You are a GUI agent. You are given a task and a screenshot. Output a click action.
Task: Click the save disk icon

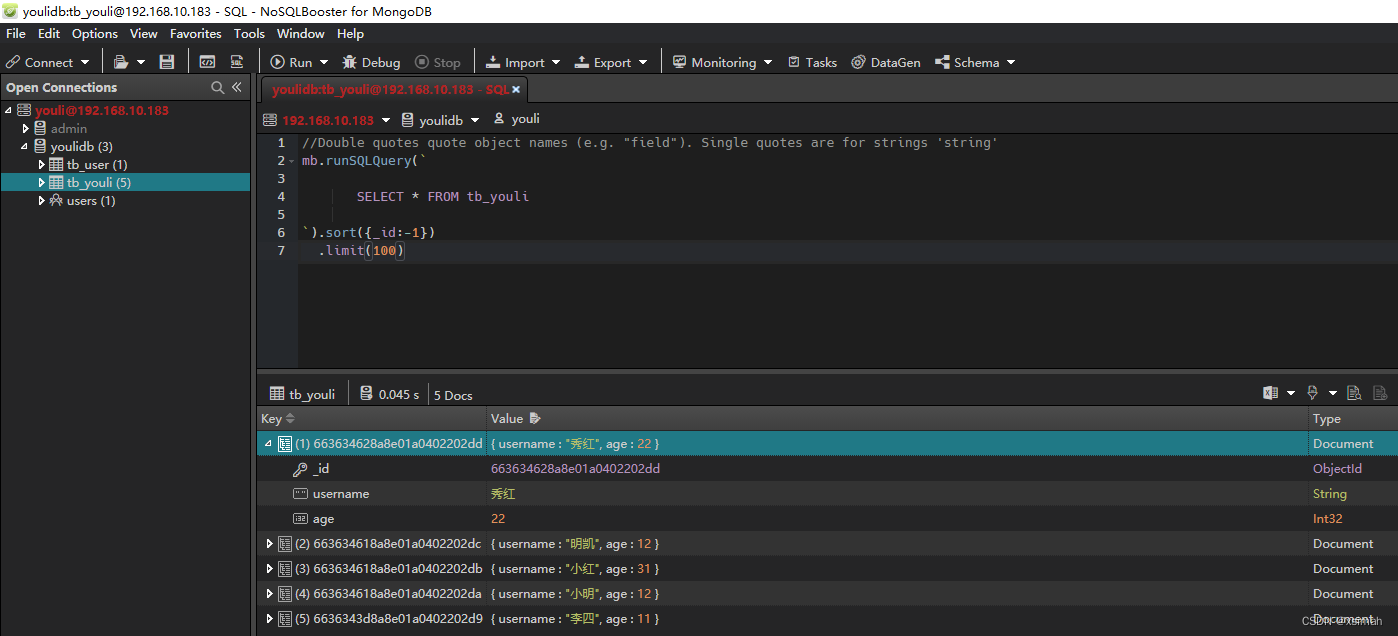[167, 62]
